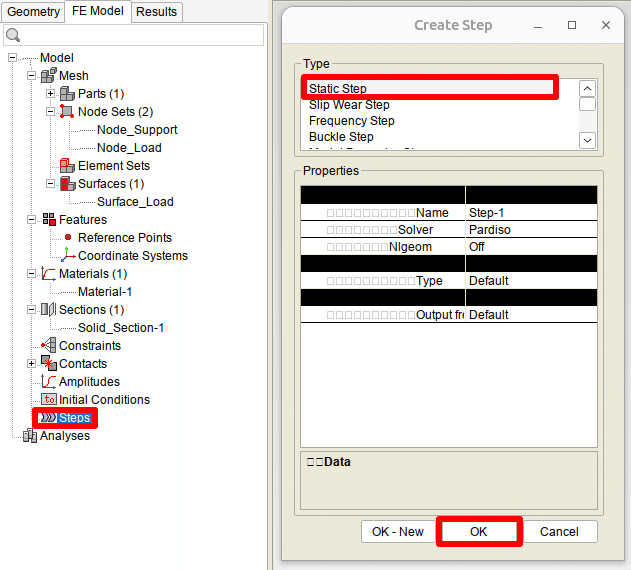Click the Amplitudes curve icon

tap(49, 381)
